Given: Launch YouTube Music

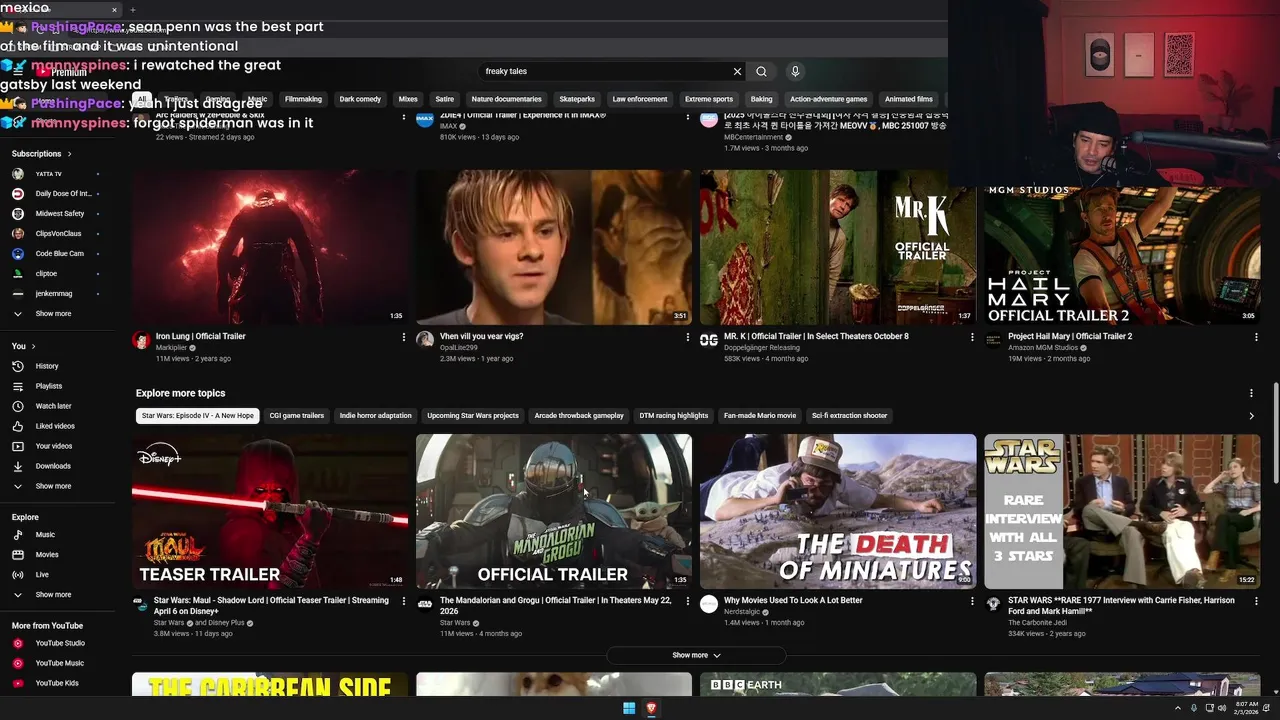Looking at the screenshot, I should pos(59,663).
